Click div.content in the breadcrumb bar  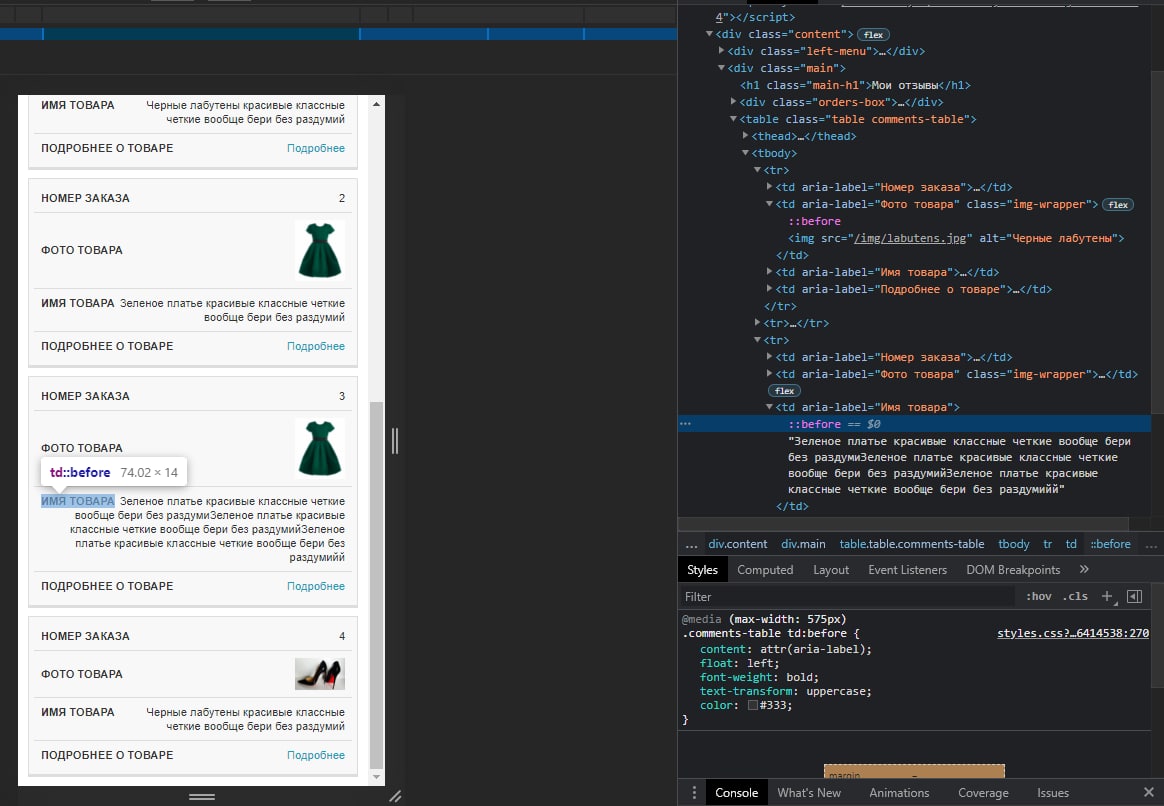[737, 544]
